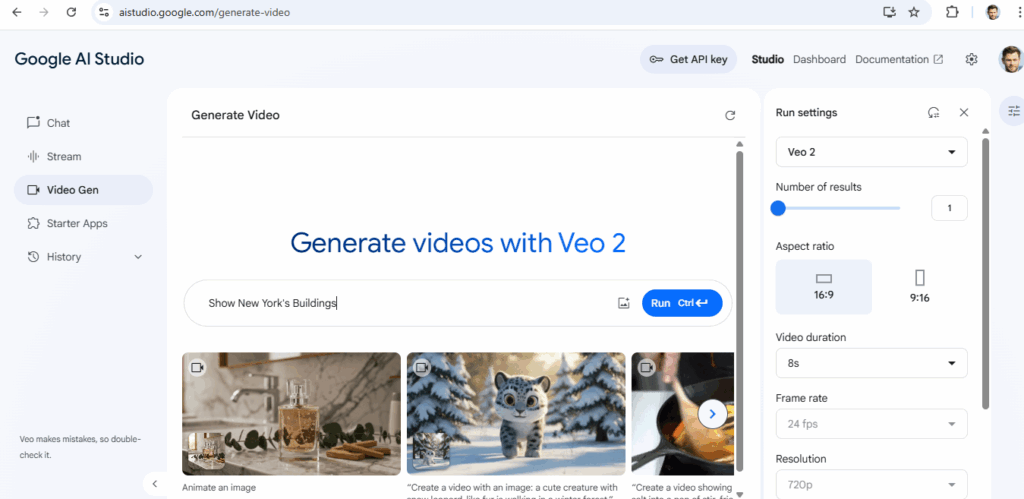Image resolution: width=1024 pixels, height=499 pixels.
Task: Open AI Studio settings gear
Action: 971,59
